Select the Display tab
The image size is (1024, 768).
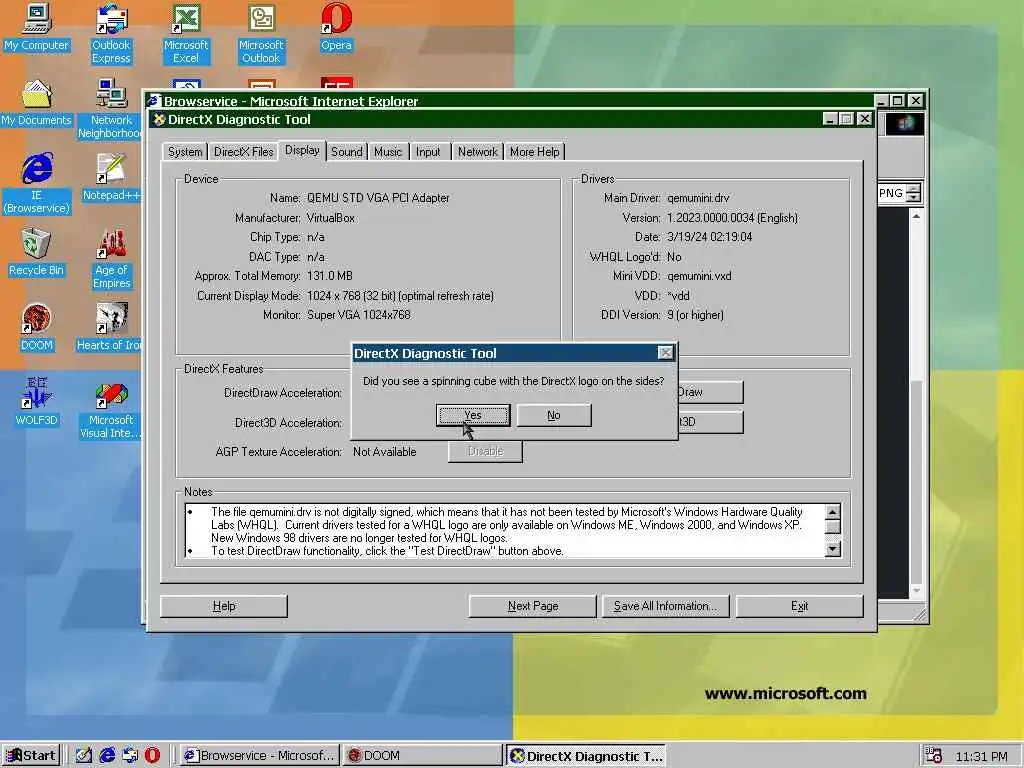[302, 150]
